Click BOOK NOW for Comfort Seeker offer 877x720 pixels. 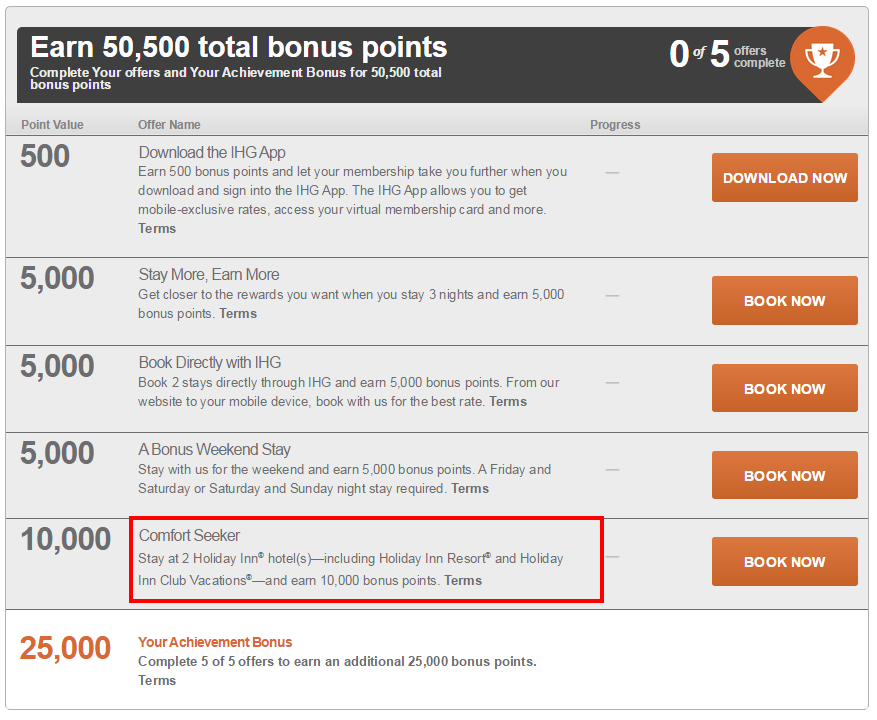(x=784, y=561)
